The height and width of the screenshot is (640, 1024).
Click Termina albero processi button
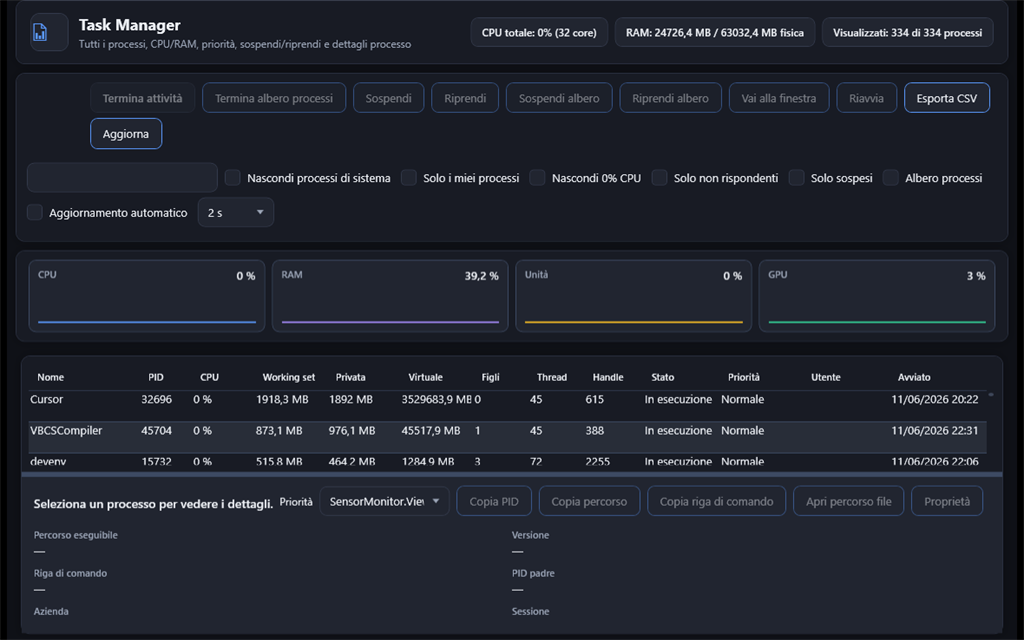274,98
